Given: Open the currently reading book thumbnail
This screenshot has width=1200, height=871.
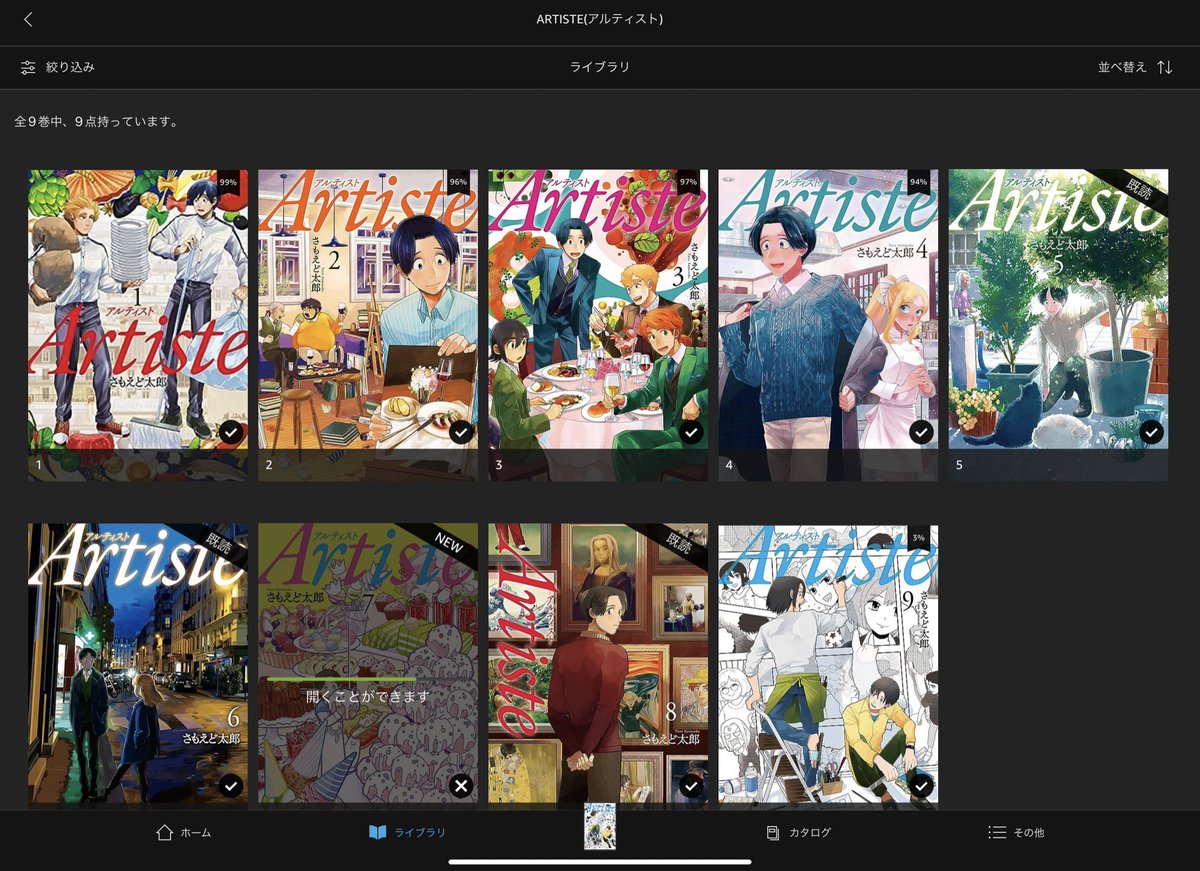Looking at the screenshot, I should (x=600, y=826).
